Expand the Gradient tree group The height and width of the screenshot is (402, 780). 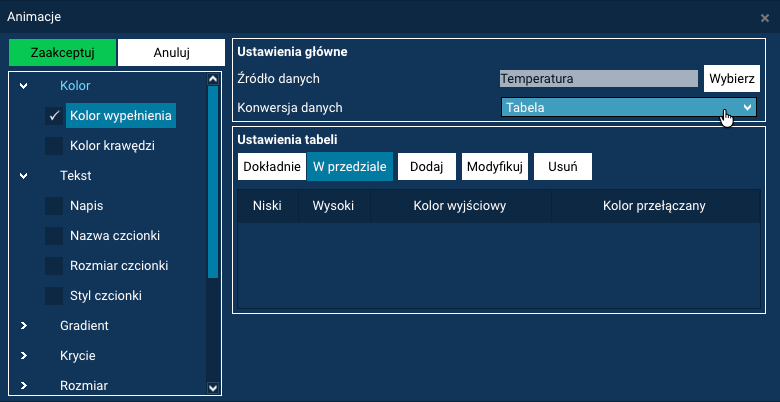tap(24, 325)
